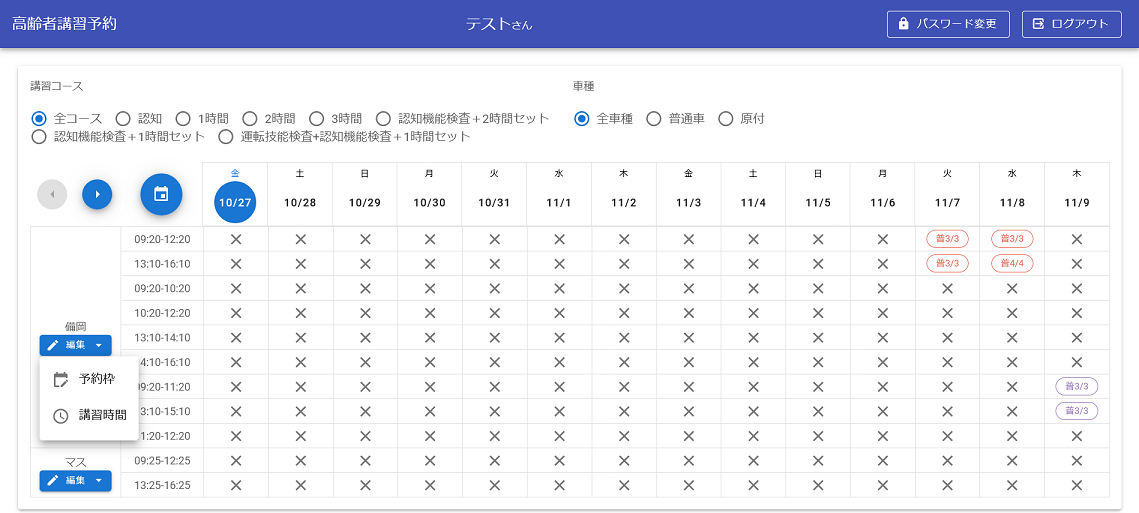This screenshot has height=513, width=1139.
Task: Expand the 編集 dropdown under マス
Action: pos(76,481)
